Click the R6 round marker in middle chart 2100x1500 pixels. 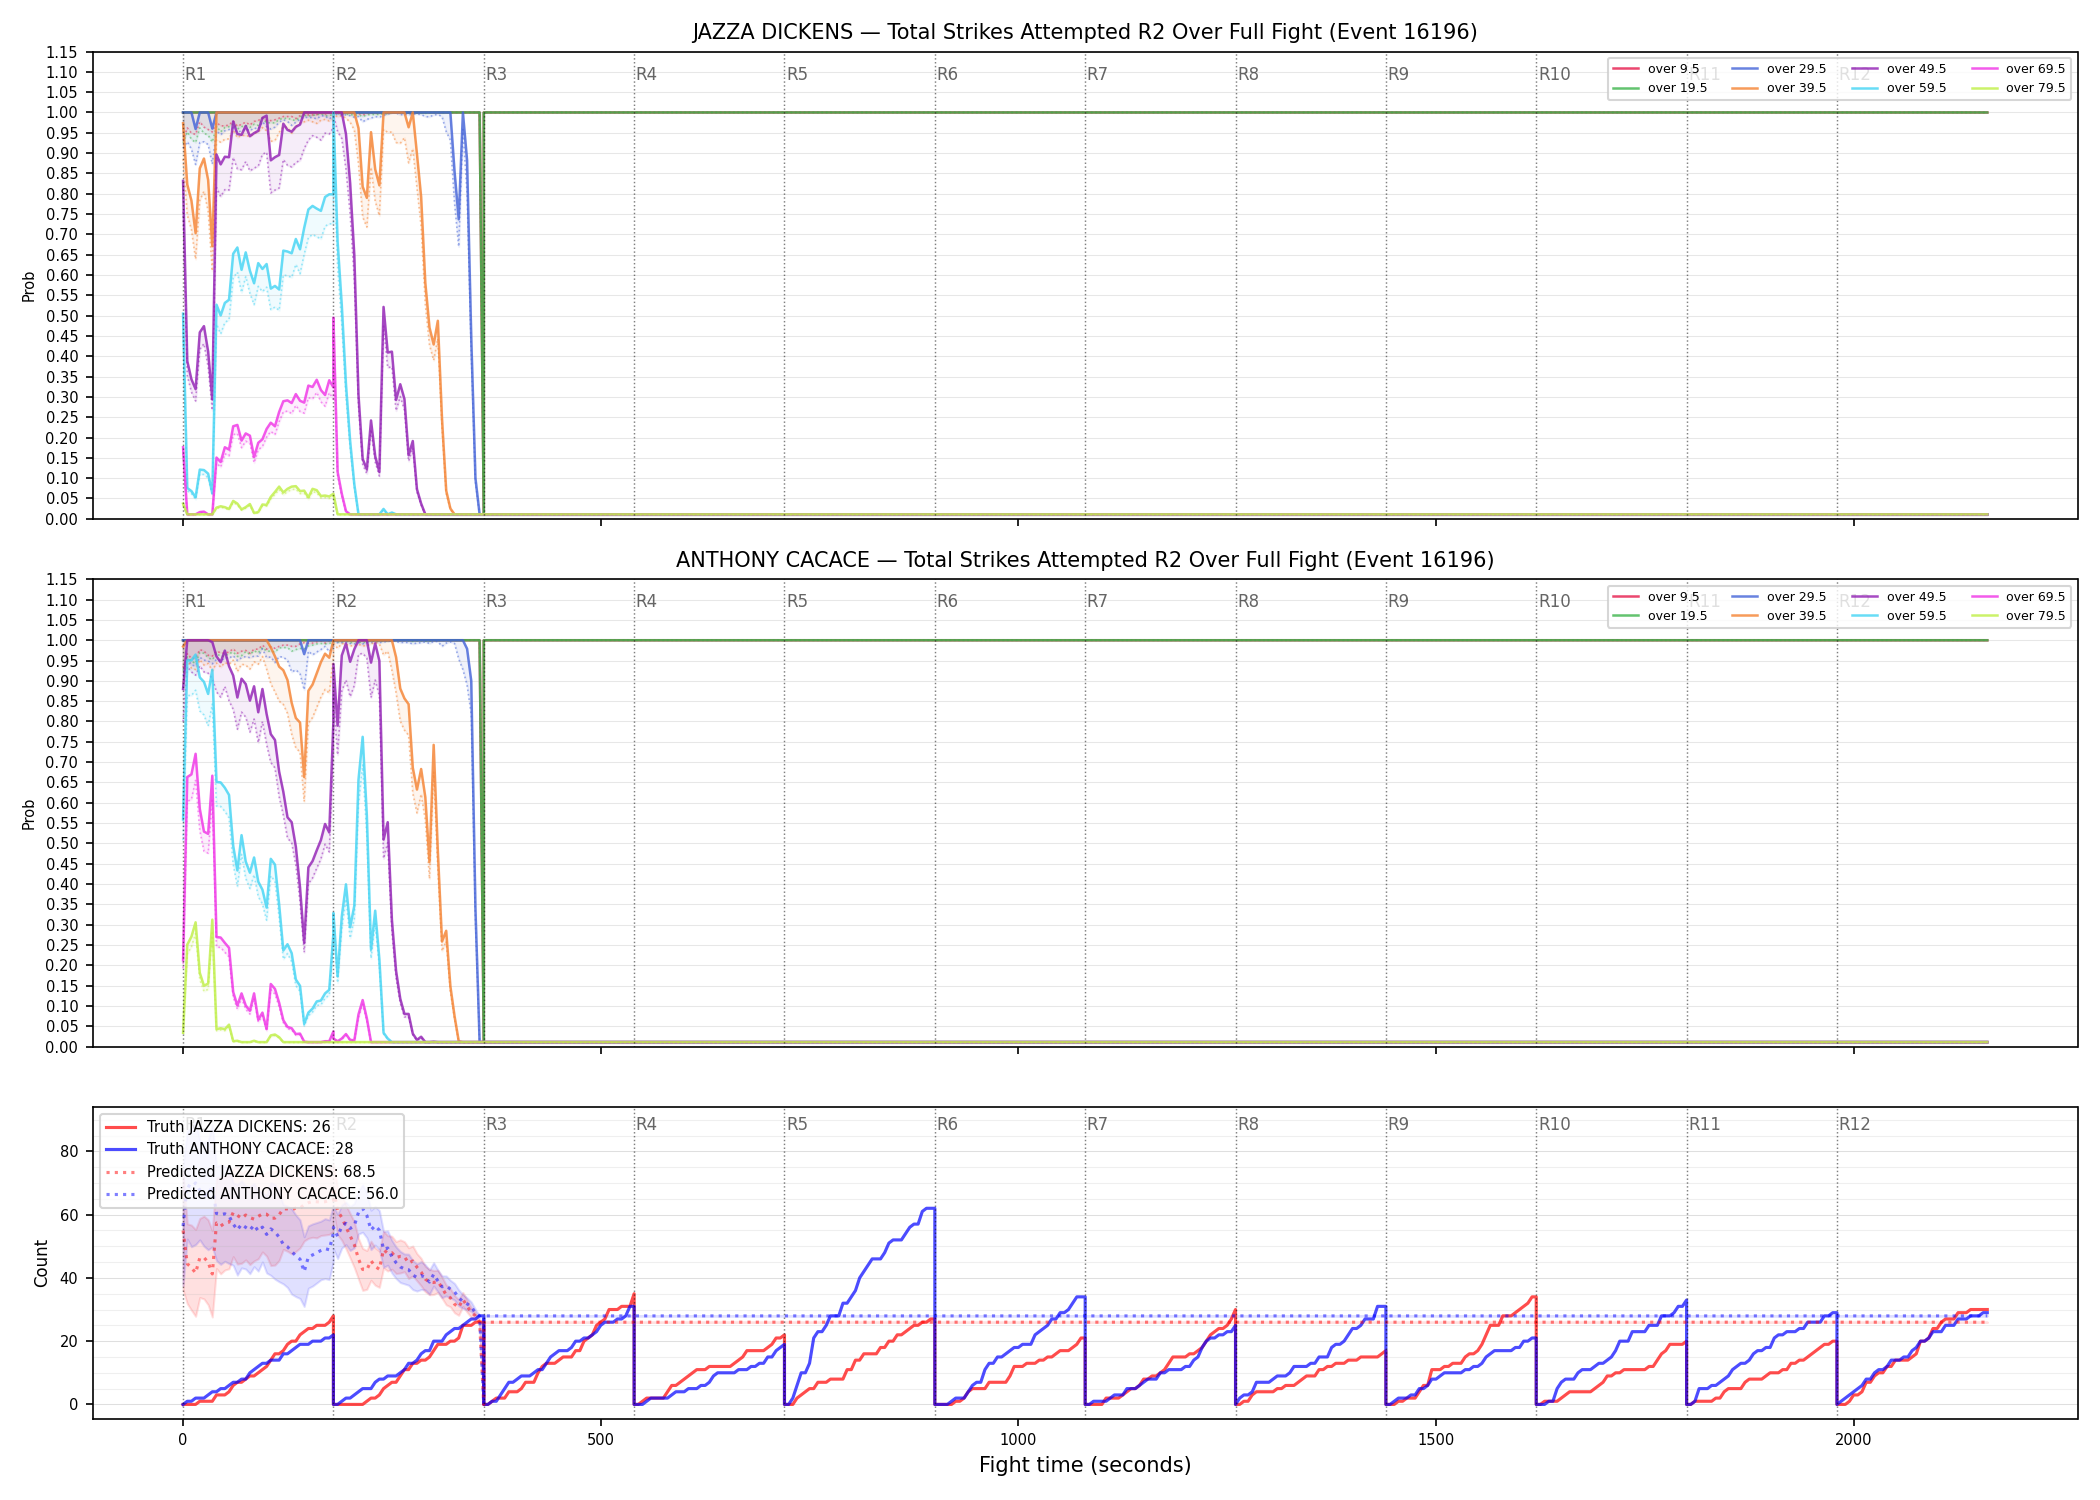tap(947, 601)
